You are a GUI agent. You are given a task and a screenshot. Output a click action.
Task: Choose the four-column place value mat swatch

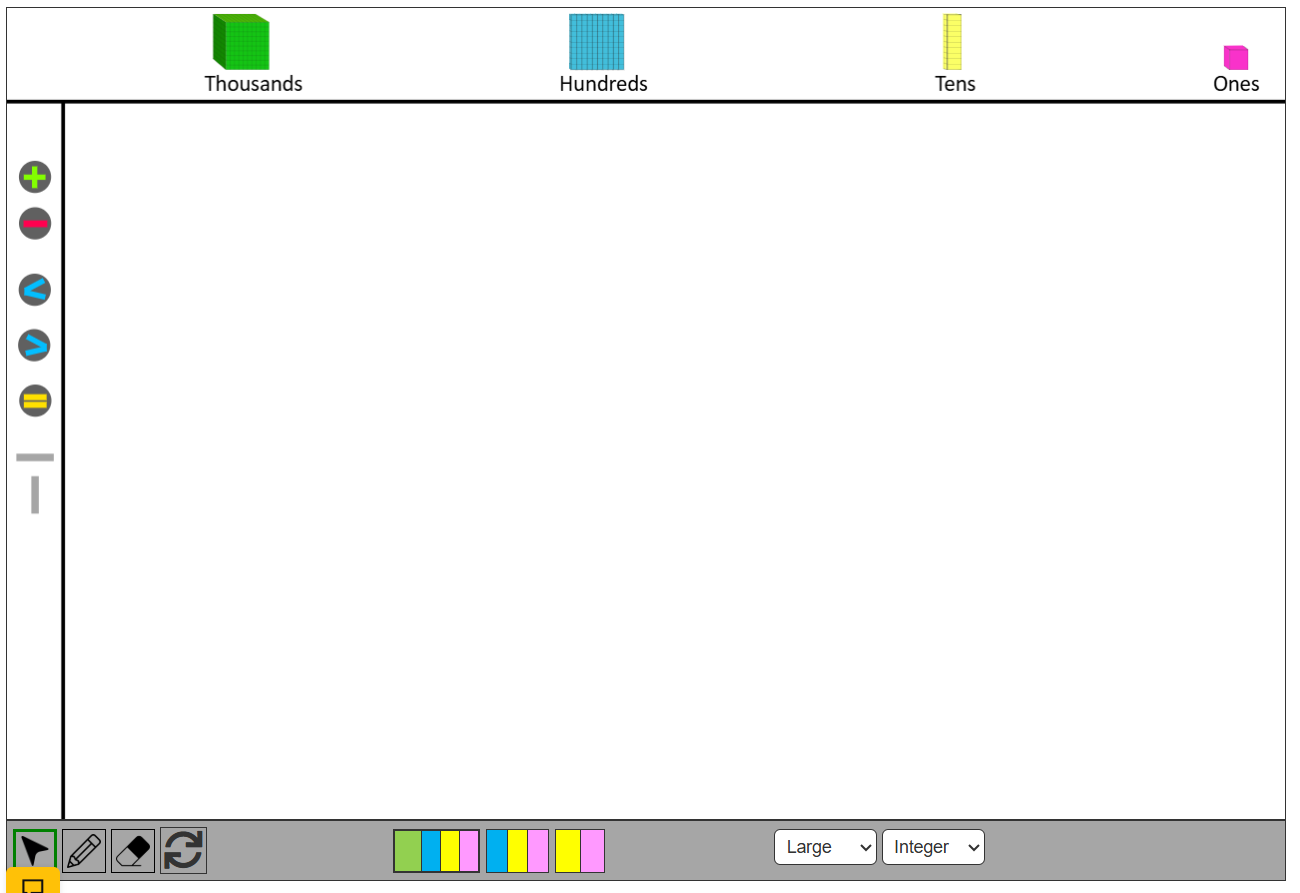point(436,851)
